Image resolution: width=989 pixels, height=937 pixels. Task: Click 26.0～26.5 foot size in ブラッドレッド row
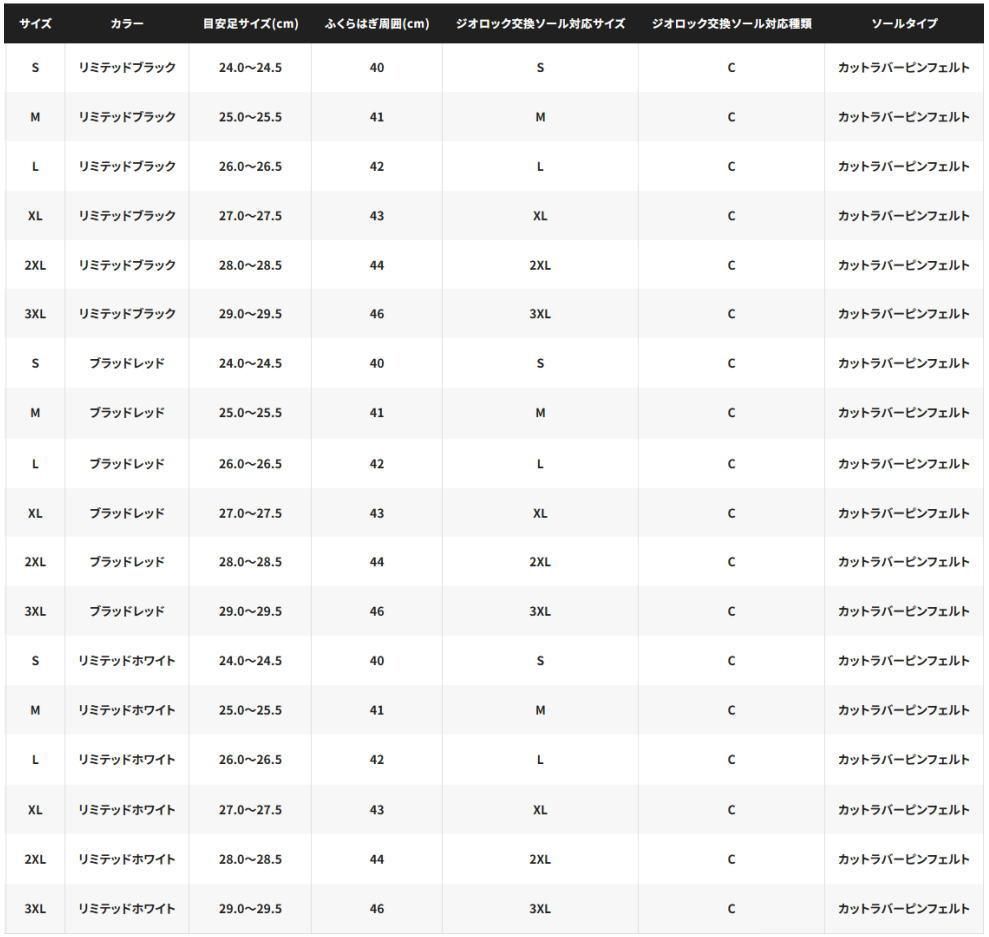pyautogui.click(x=250, y=464)
